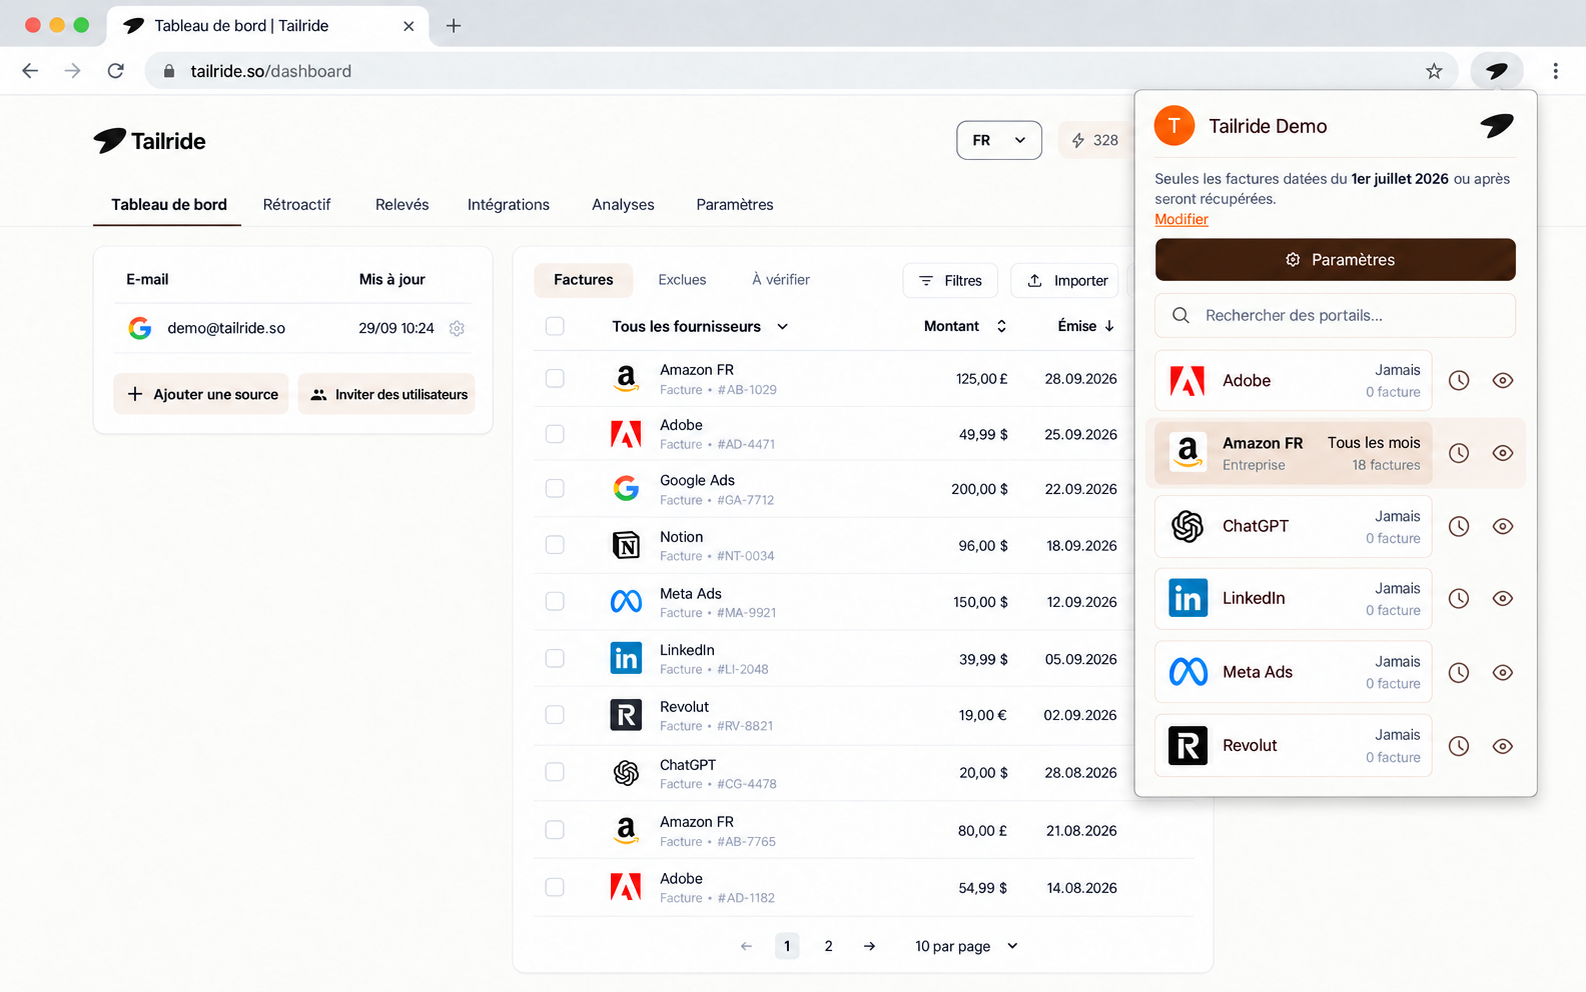Click Ajouter une source button
1586x992 pixels.
click(201, 394)
